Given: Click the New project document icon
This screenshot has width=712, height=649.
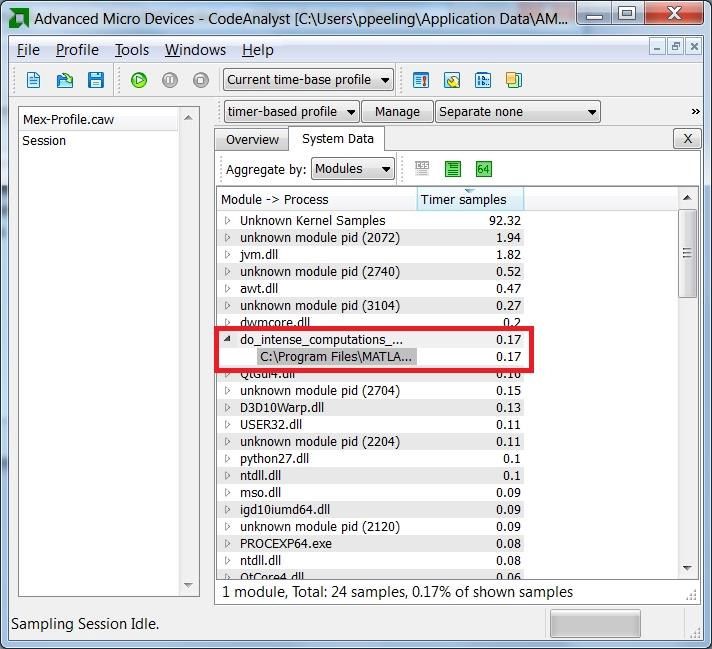Looking at the screenshot, I should (34, 80).
